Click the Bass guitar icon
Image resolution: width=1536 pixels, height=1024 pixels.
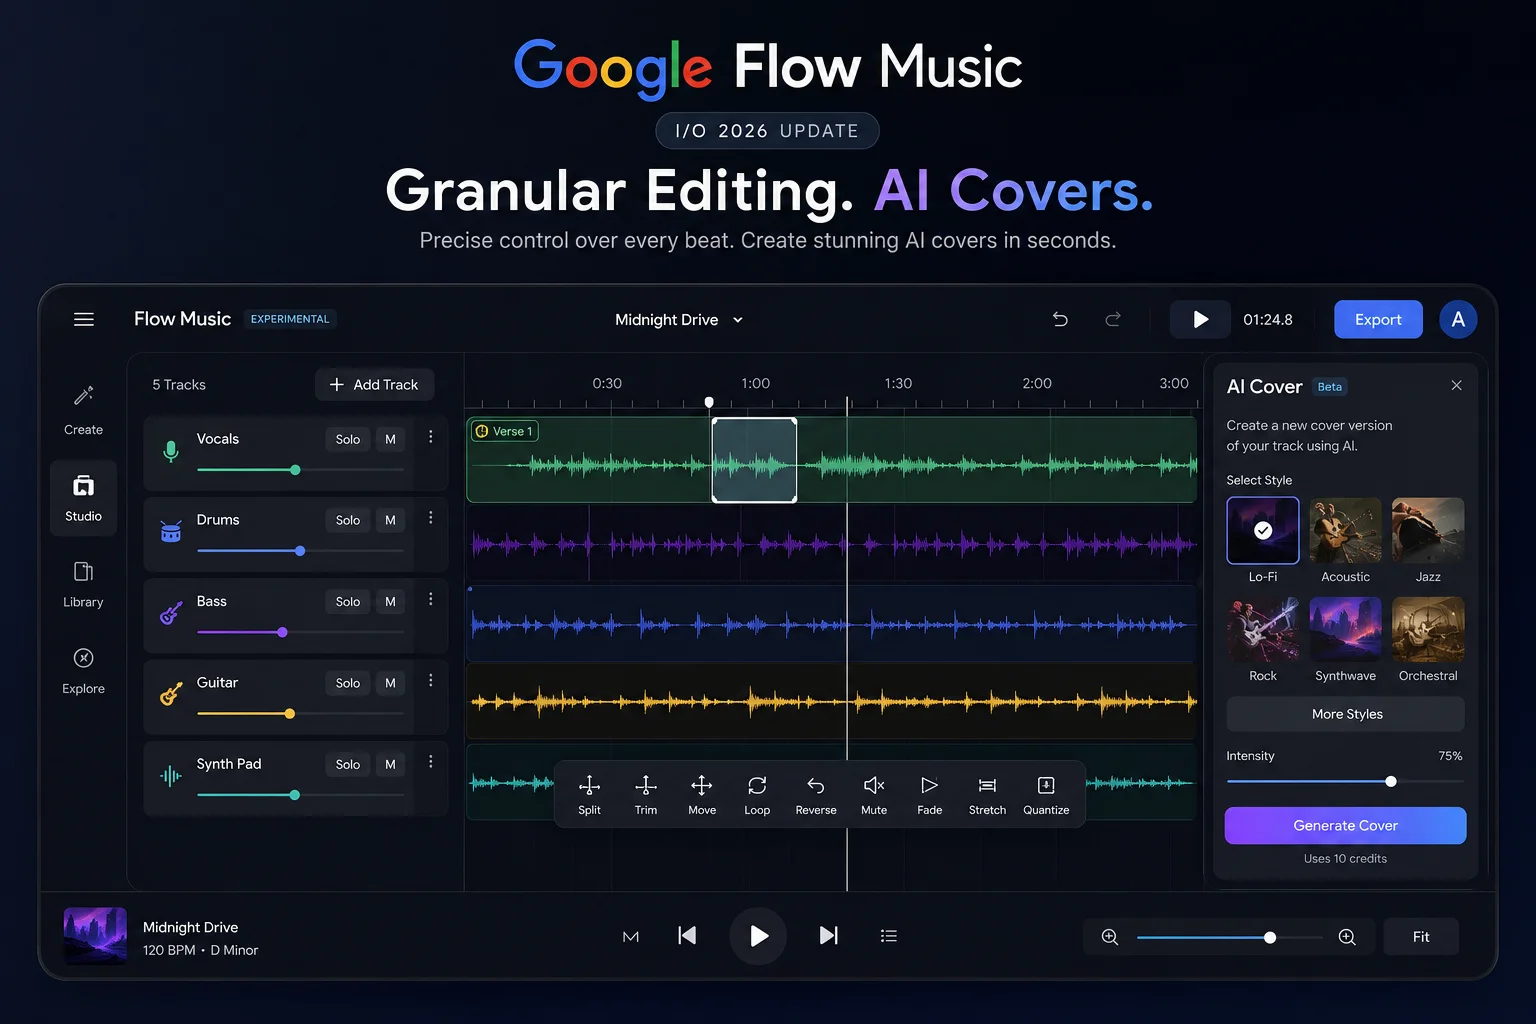click(171, 613)
